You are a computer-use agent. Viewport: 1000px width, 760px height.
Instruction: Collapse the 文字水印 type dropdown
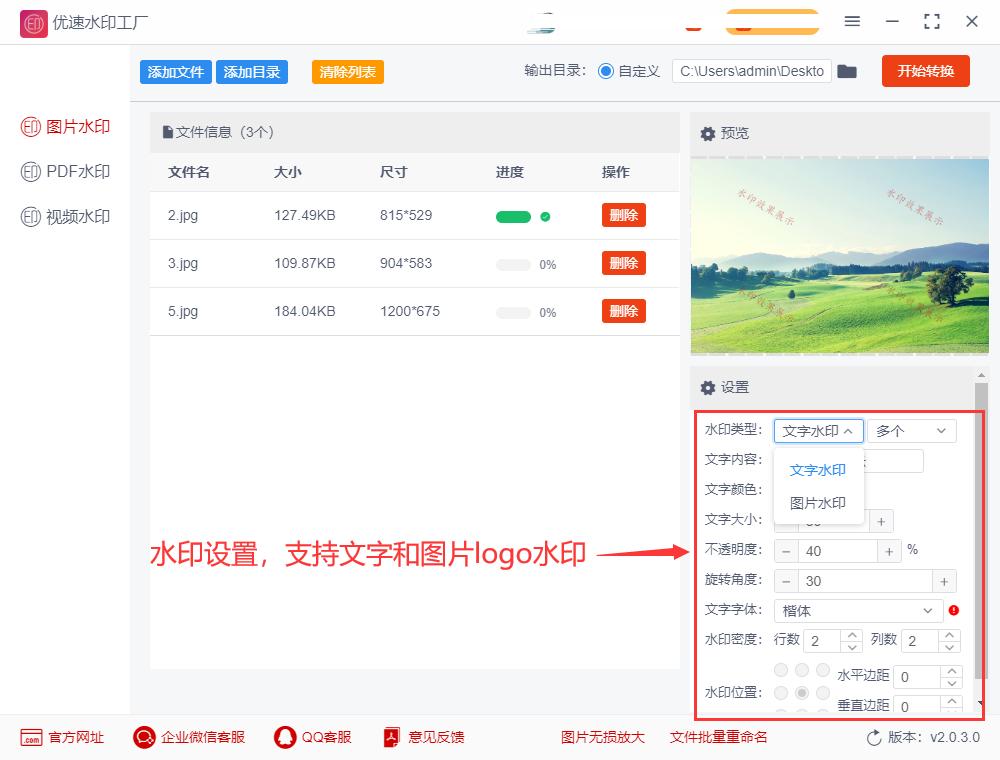pos(818,431)
